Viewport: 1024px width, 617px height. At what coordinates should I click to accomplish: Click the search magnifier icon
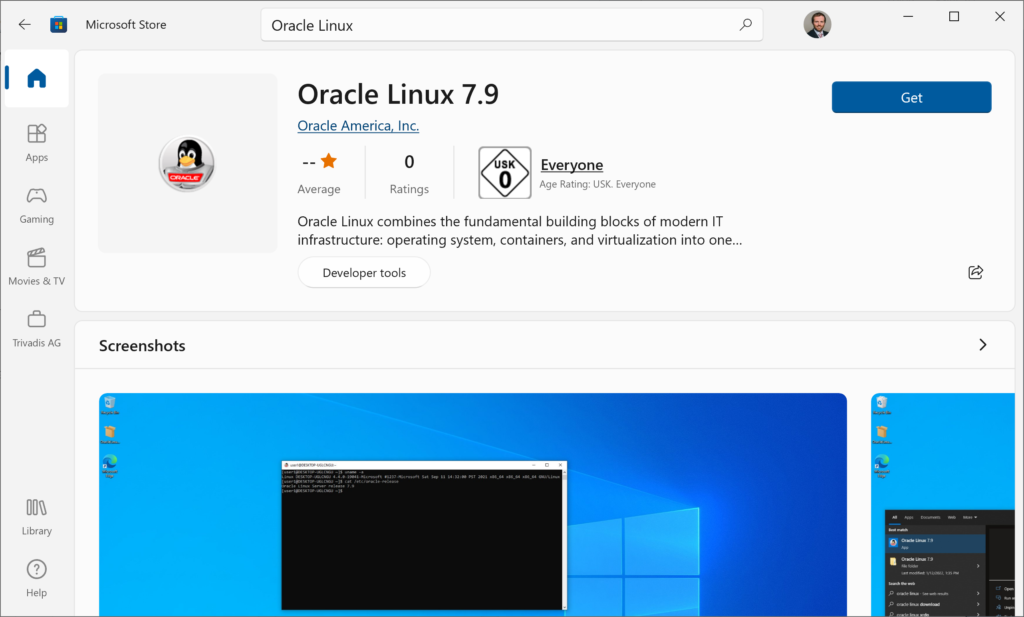(x=745, y=25)
